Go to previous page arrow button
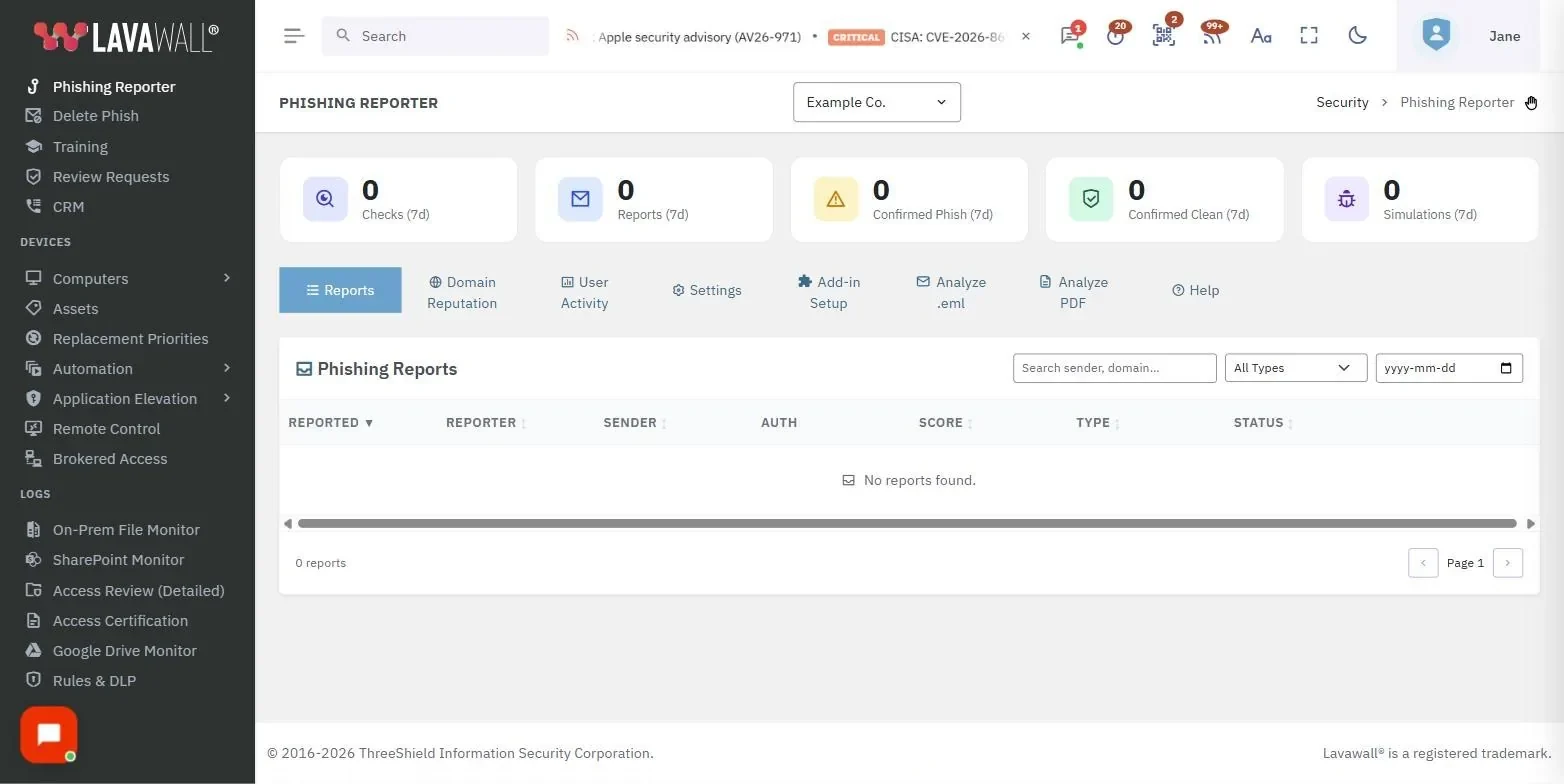 (1423, 563)
